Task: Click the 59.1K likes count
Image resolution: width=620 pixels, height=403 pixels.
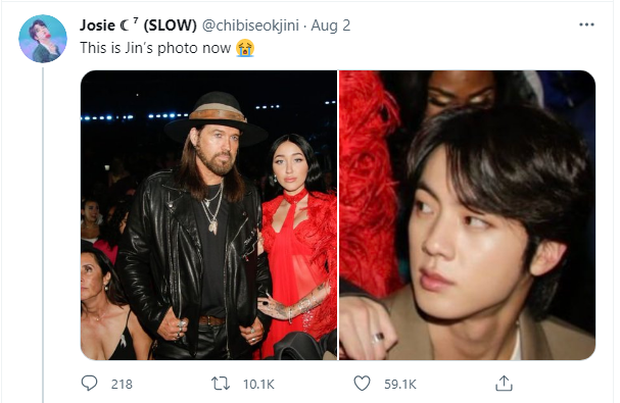Action: pos(400,384)
